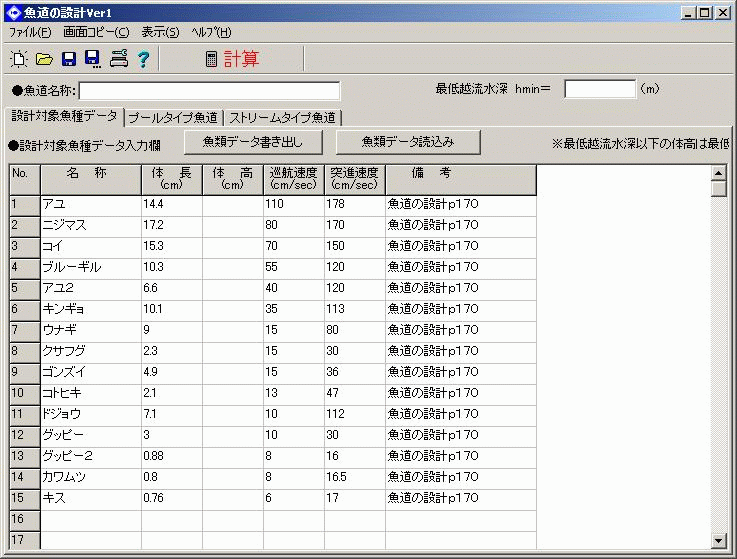Click the Save As floppy icon
Image resolution: width=737 pixels, height=559 pixels.
pos(93,59)
